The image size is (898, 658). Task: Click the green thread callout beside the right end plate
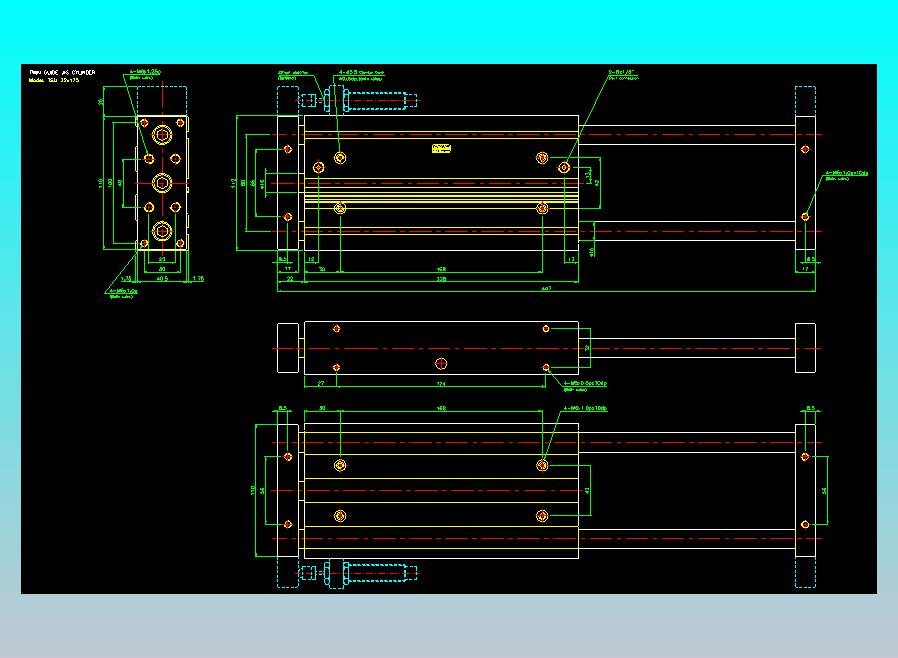click(x=846, y=175)
